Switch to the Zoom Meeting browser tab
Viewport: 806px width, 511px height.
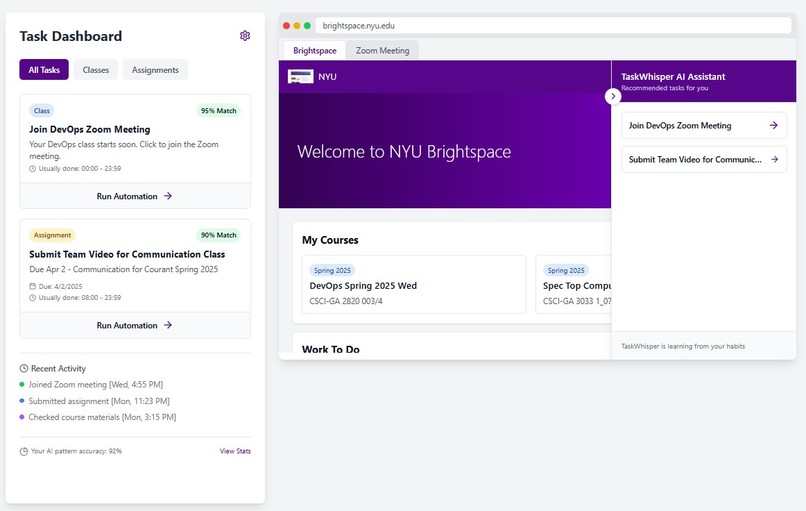coord(382,50)
